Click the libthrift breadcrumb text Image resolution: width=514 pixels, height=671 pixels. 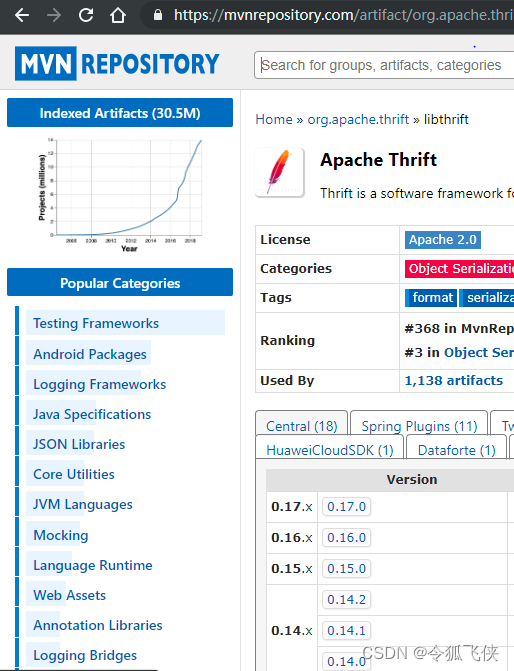[446, 119]
